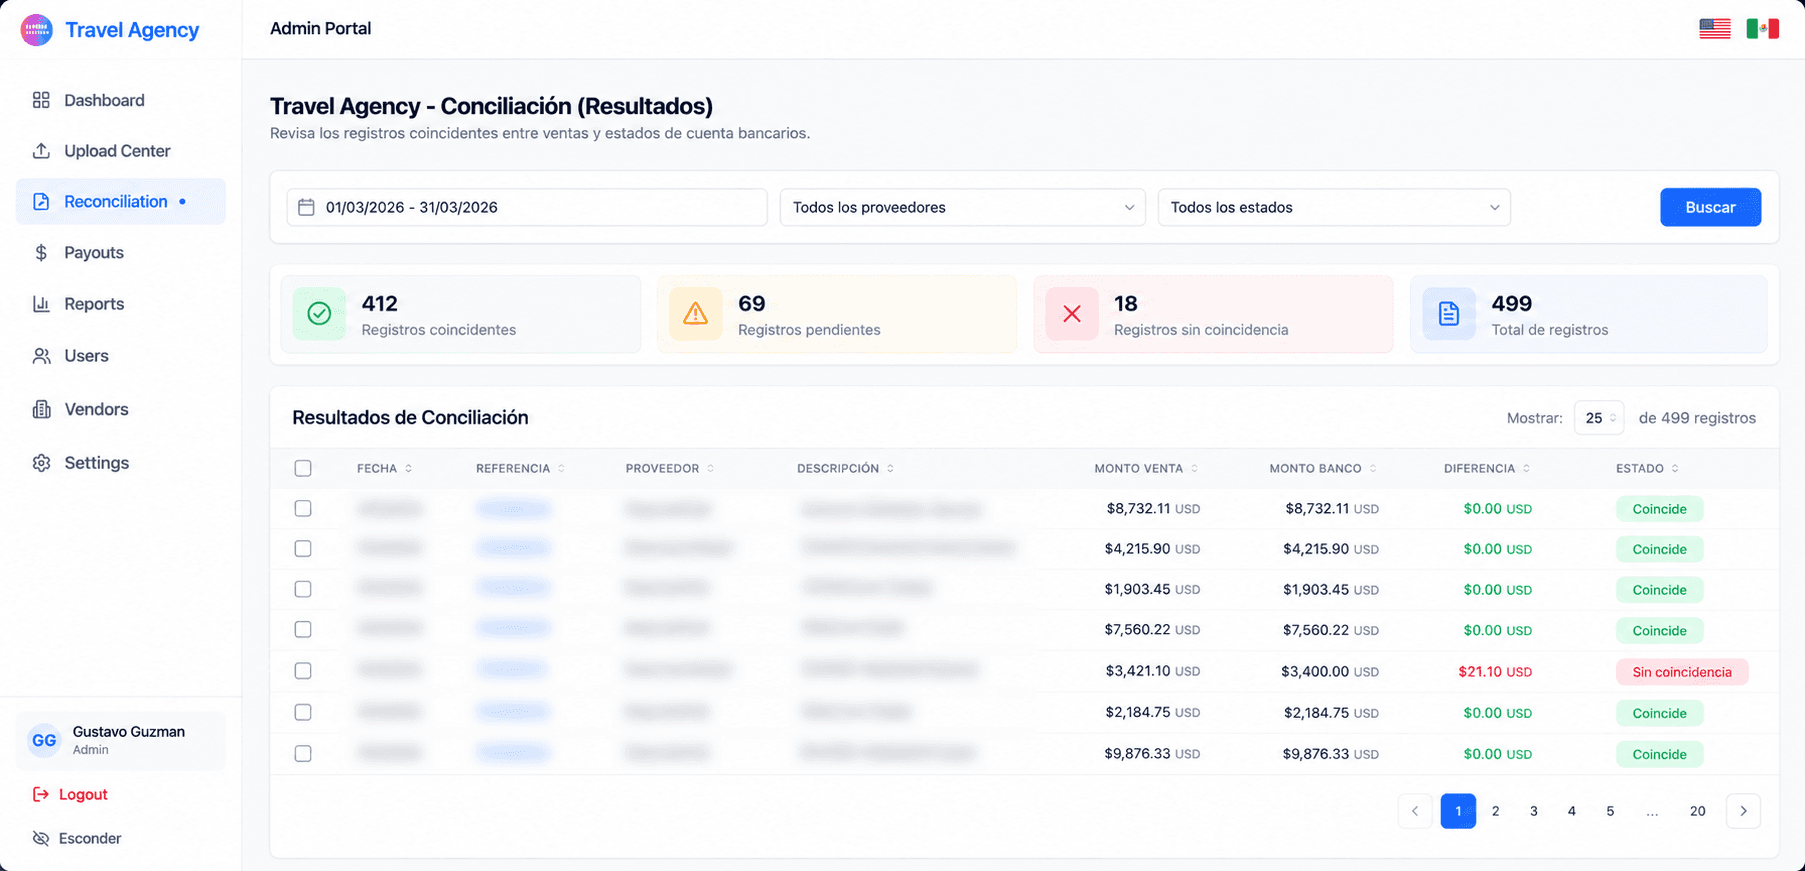
Task: Check the row with $1,903.45 sale amount
Action: [x=303, y=589]
